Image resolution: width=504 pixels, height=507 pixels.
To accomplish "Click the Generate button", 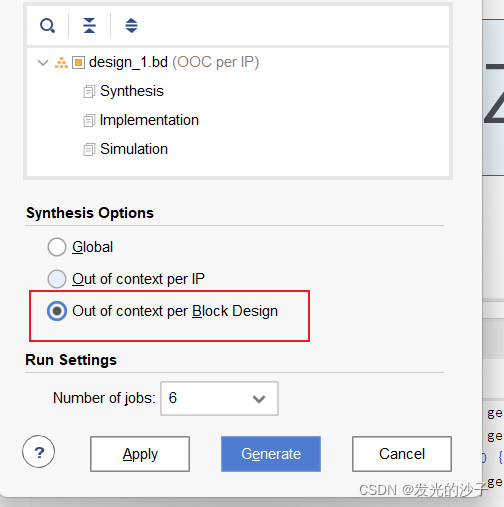I will 271,454.
